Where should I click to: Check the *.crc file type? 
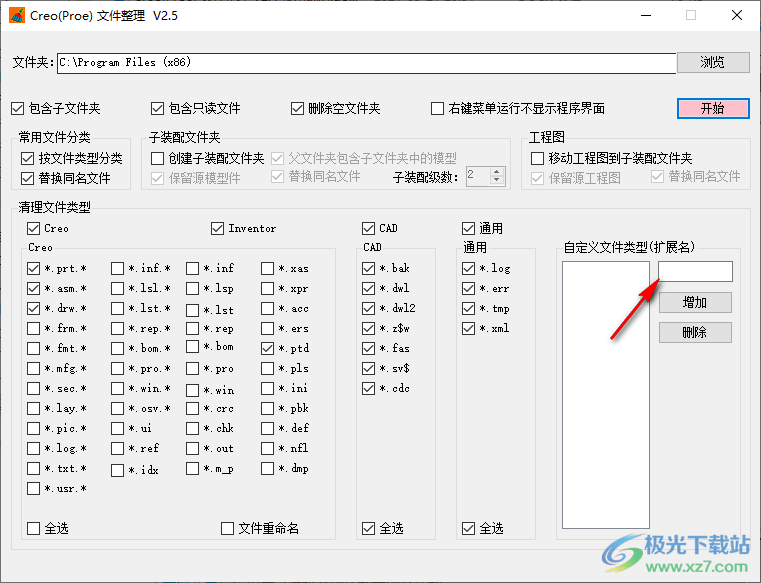[x=193, y=408]
